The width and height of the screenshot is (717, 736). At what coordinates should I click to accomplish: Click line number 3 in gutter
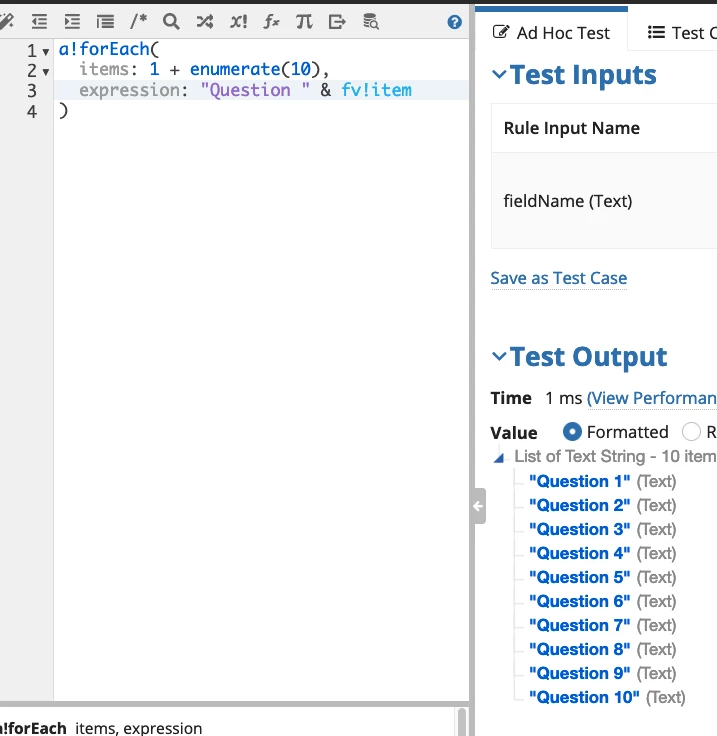point(31,91)
